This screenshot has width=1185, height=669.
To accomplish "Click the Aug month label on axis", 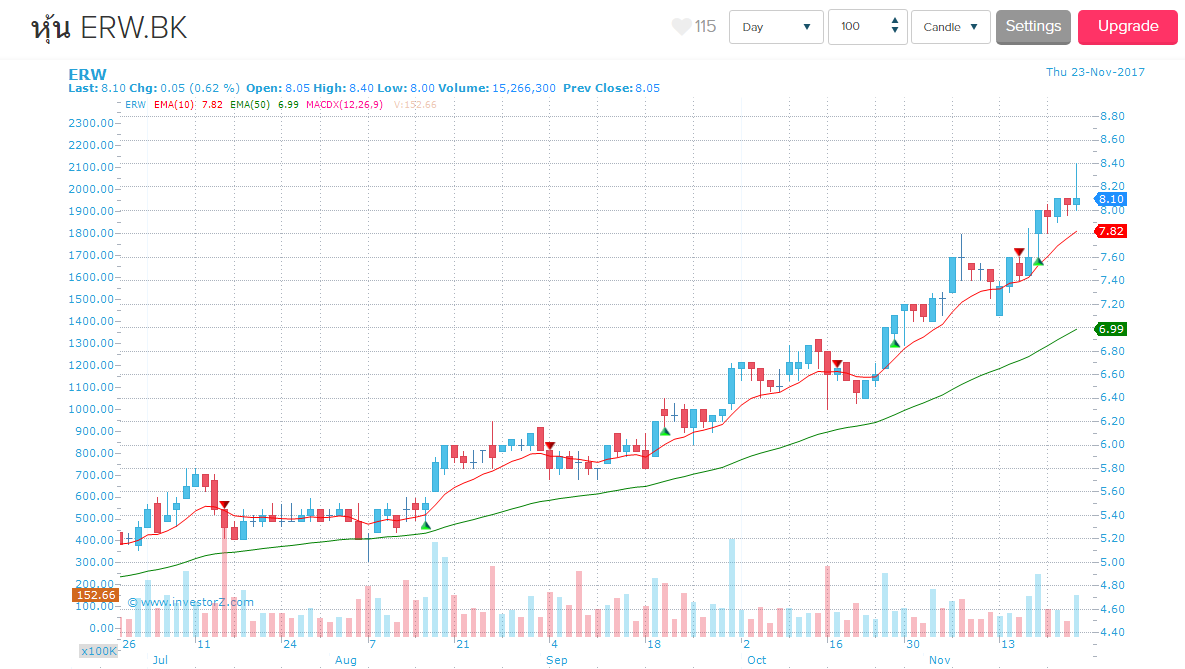I will [345, 660].
